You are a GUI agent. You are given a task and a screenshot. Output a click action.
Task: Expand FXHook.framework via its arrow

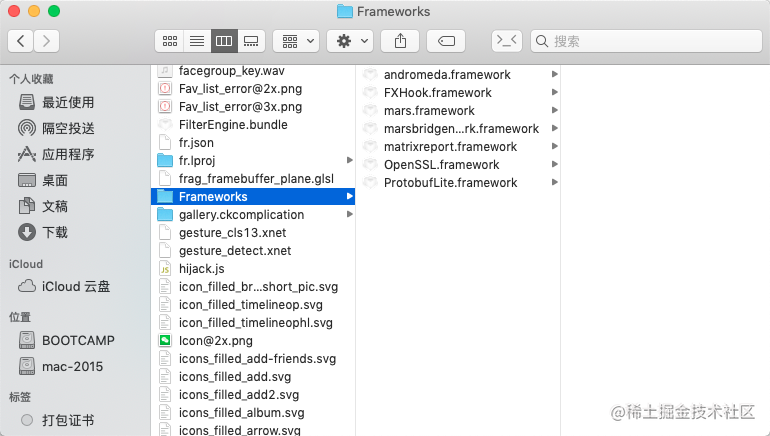pos(554,92)
